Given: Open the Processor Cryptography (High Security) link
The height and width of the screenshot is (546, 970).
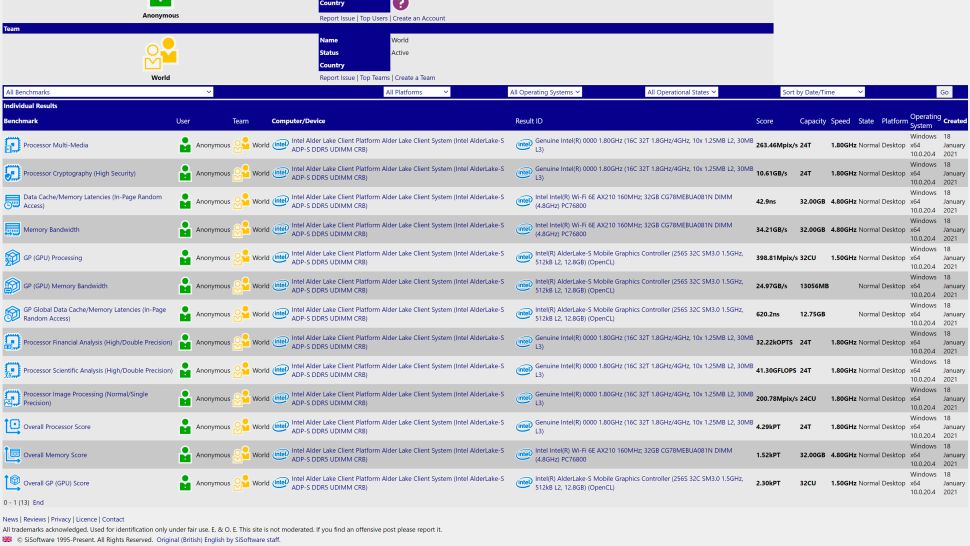Looking at the screenshot, I should coord(79,173).
